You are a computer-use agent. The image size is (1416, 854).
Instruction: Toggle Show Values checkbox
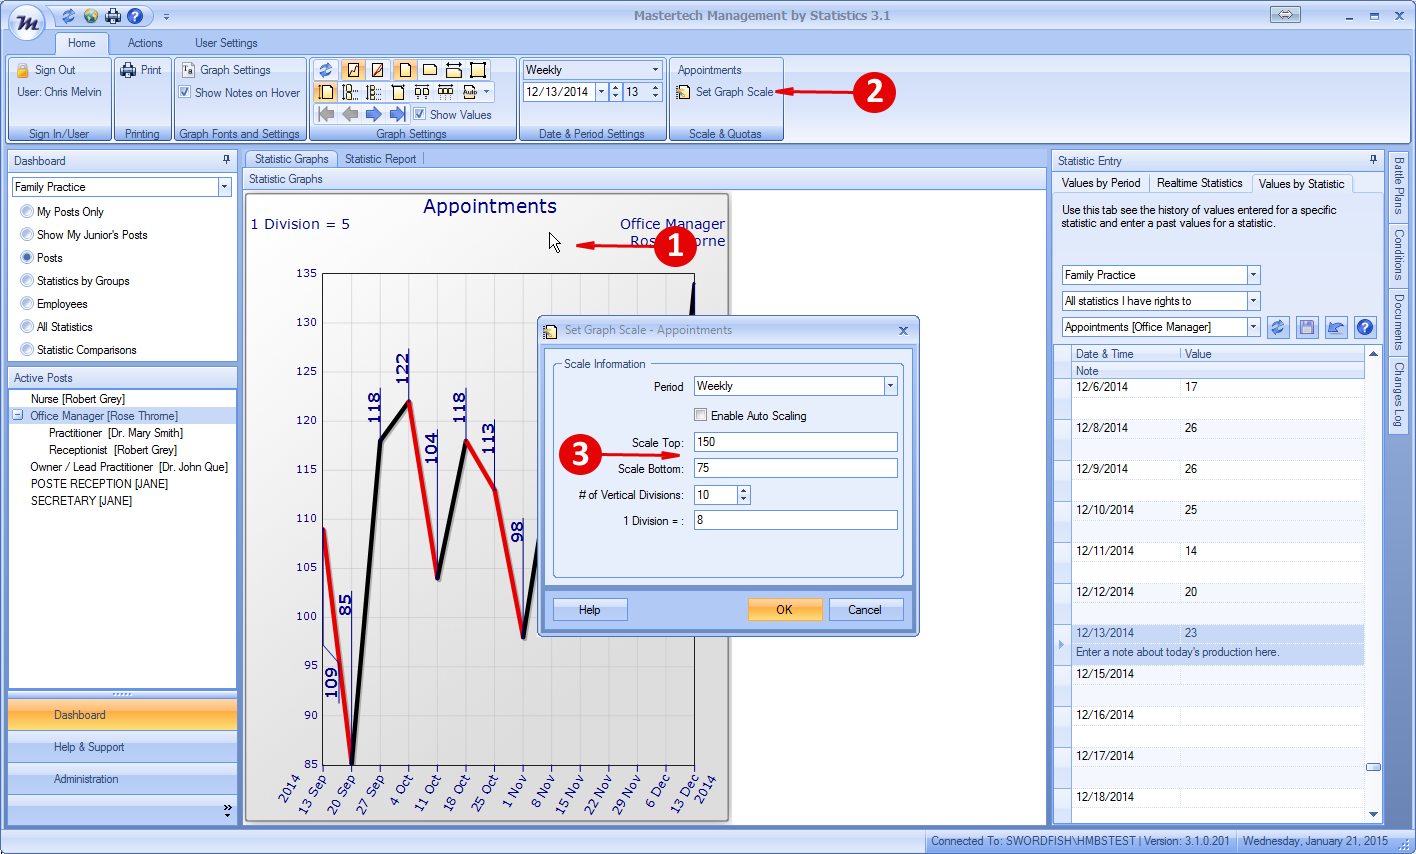420,114
